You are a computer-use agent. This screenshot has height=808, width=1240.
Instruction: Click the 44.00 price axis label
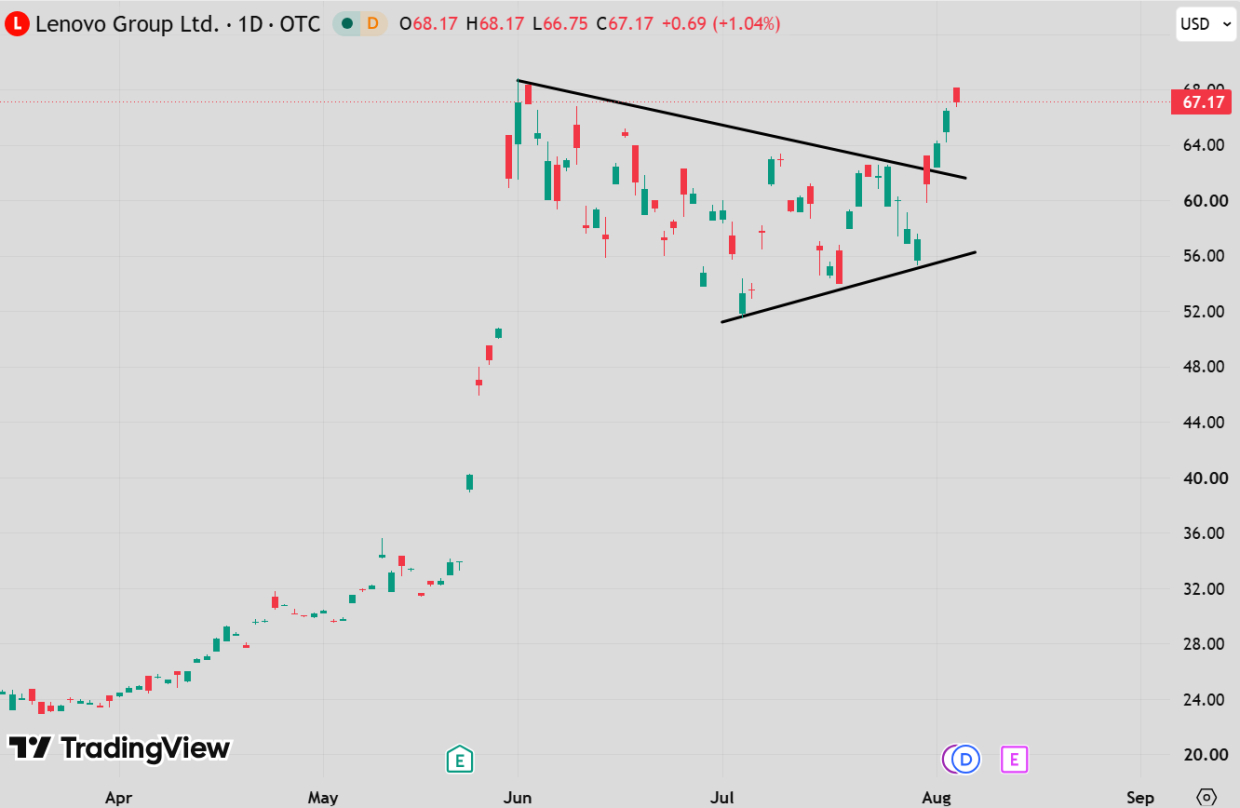click(1204, 423)
